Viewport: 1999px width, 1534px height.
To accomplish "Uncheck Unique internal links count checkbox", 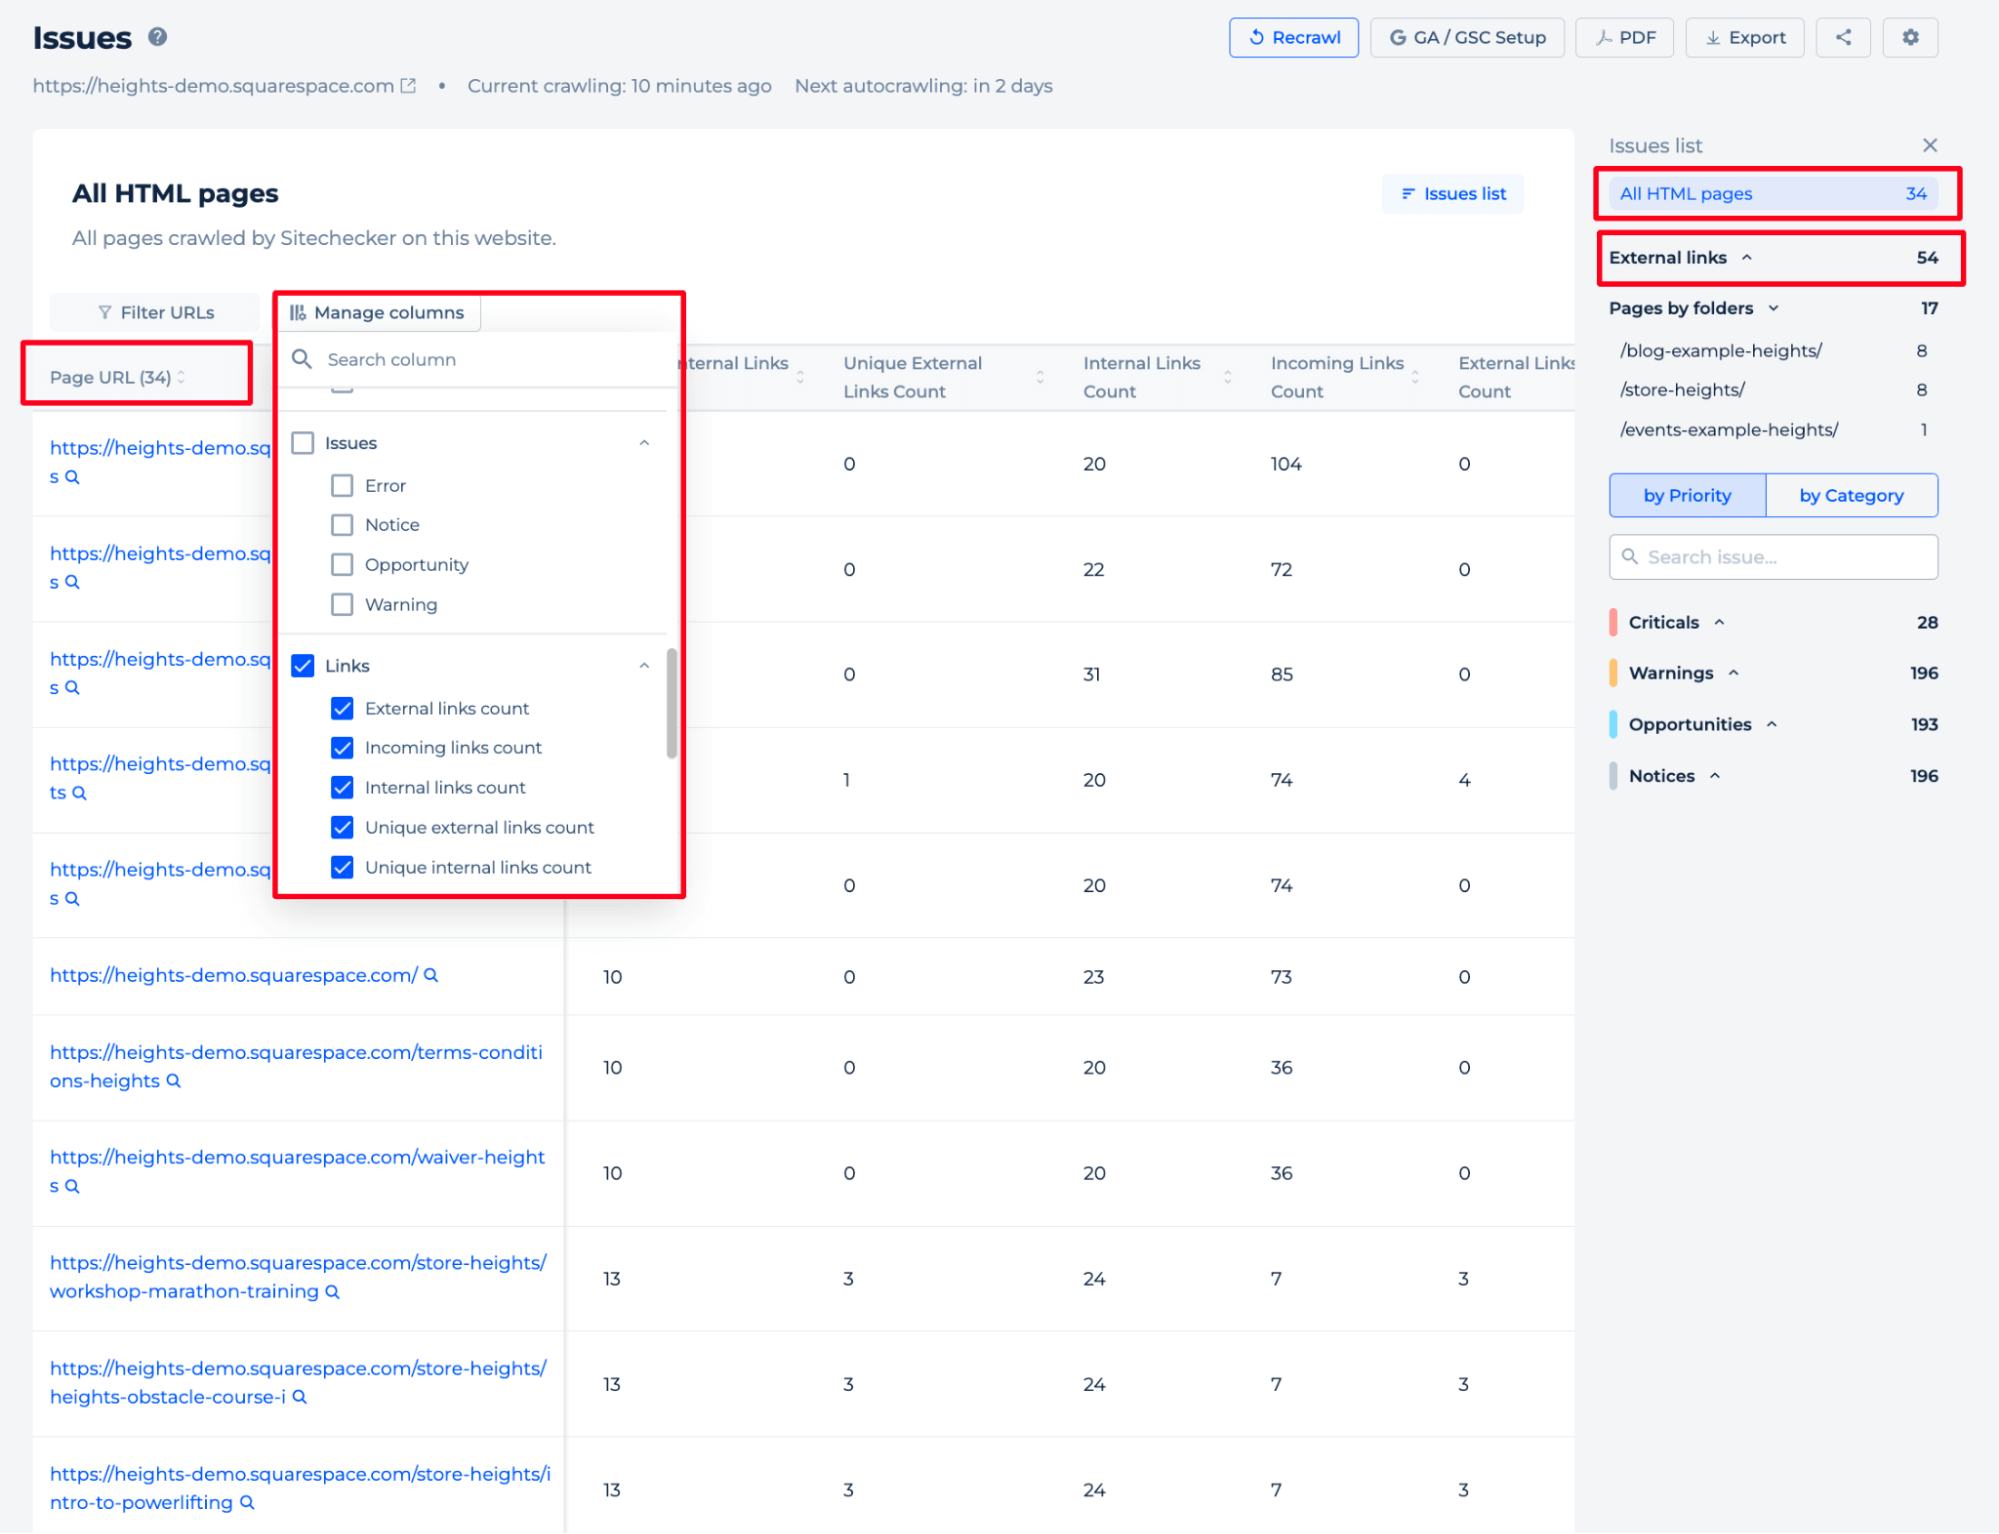I will point(342,868).
